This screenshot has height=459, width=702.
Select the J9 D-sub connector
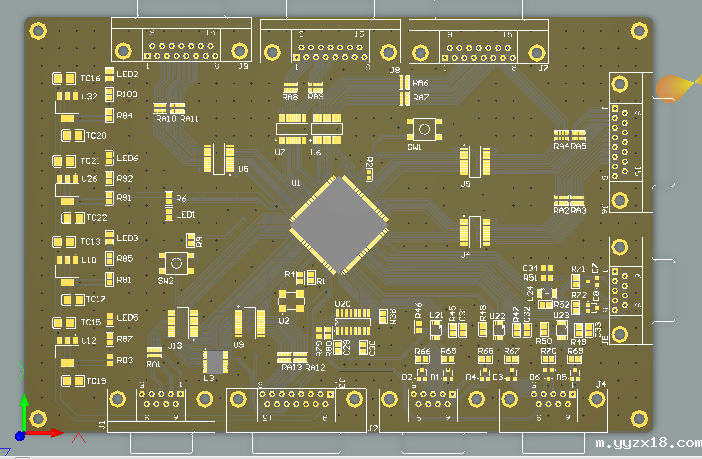182,43
